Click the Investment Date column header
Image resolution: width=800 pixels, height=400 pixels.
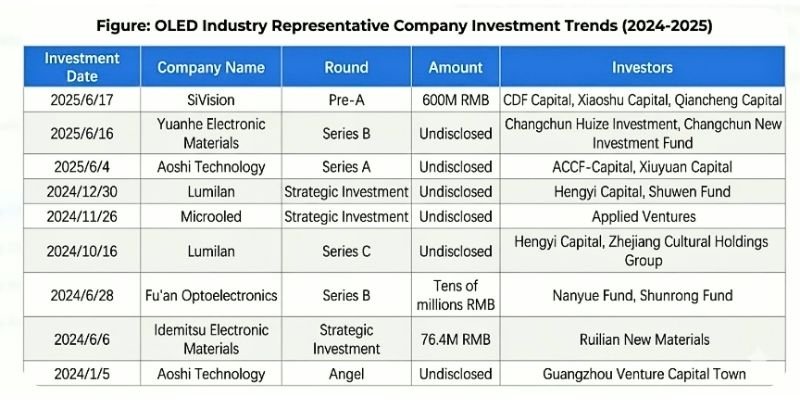click(82, 67)
